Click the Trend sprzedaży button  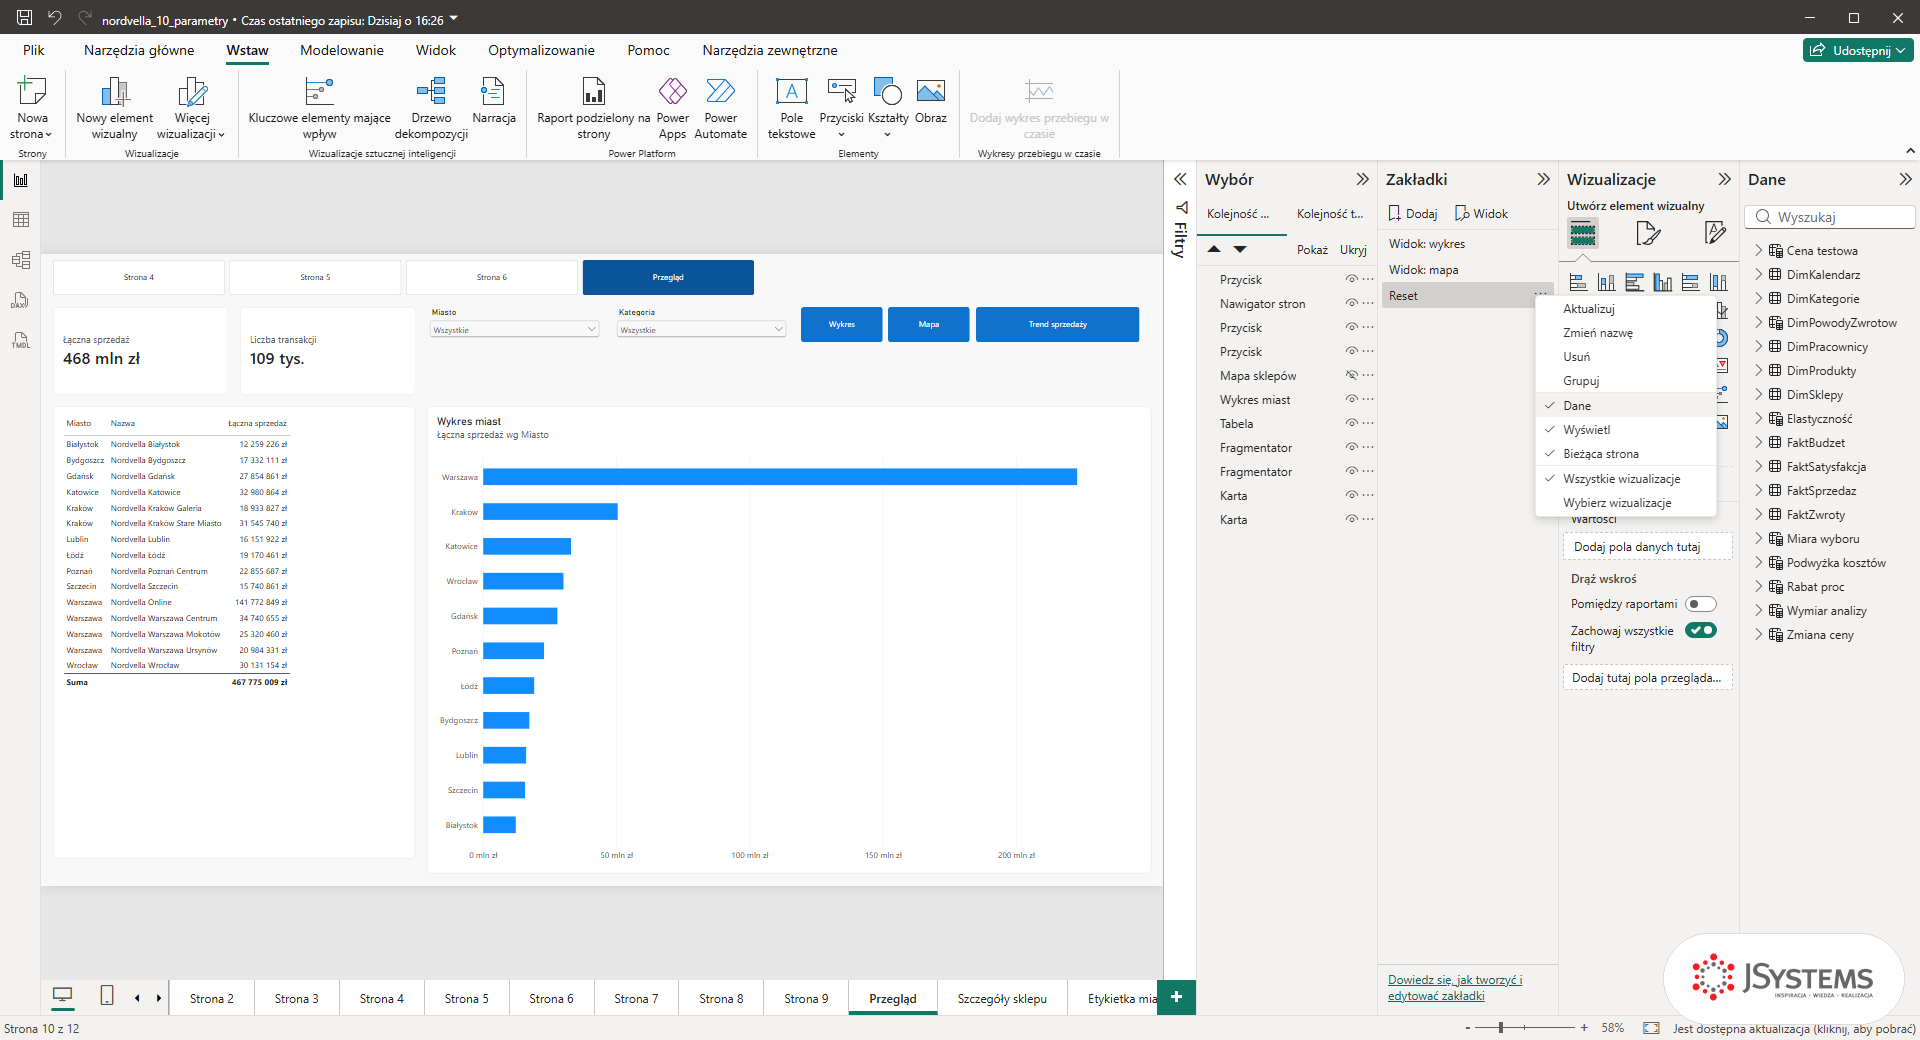click(1057, 324)
